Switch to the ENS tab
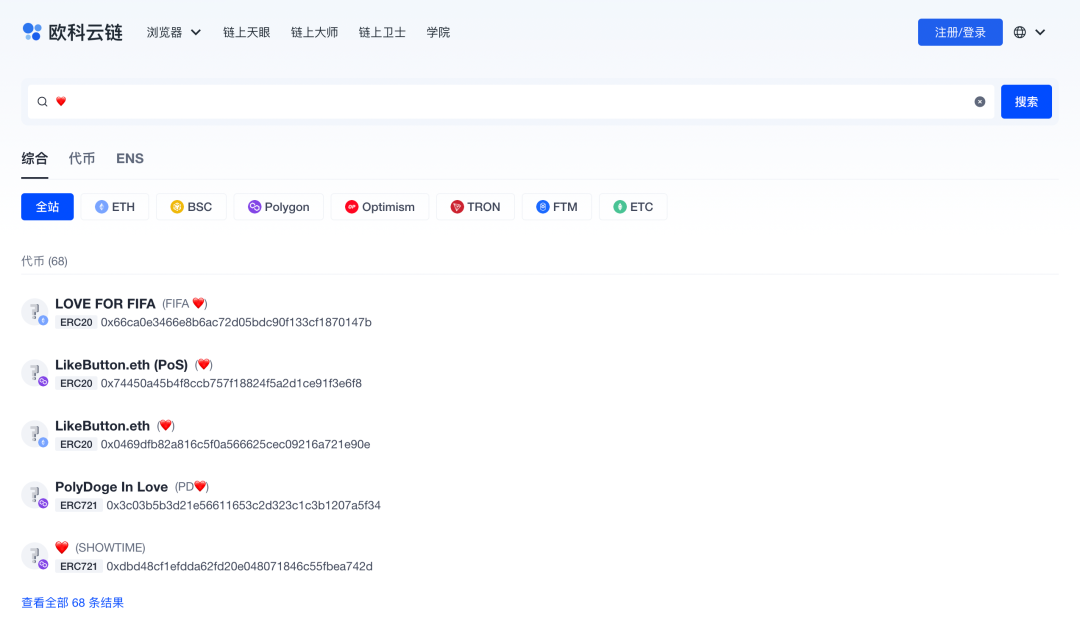1080x622 pixels. (129, 158)
